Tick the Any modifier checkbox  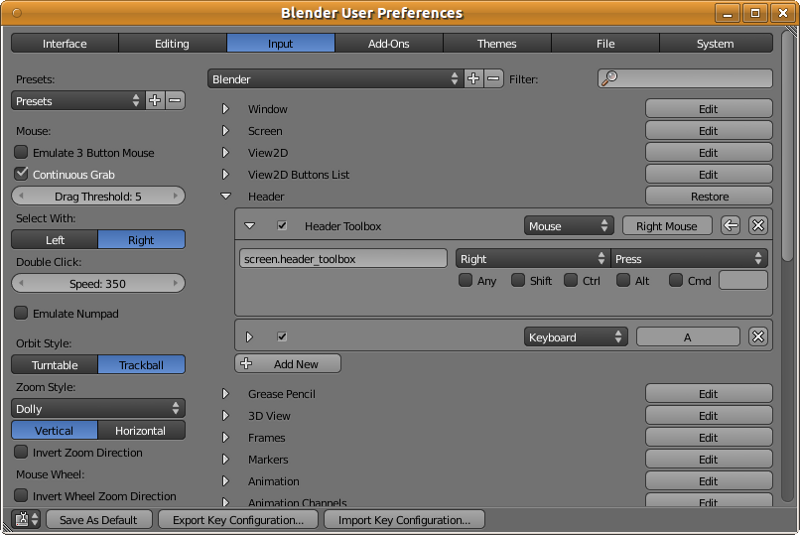[465, 280]
